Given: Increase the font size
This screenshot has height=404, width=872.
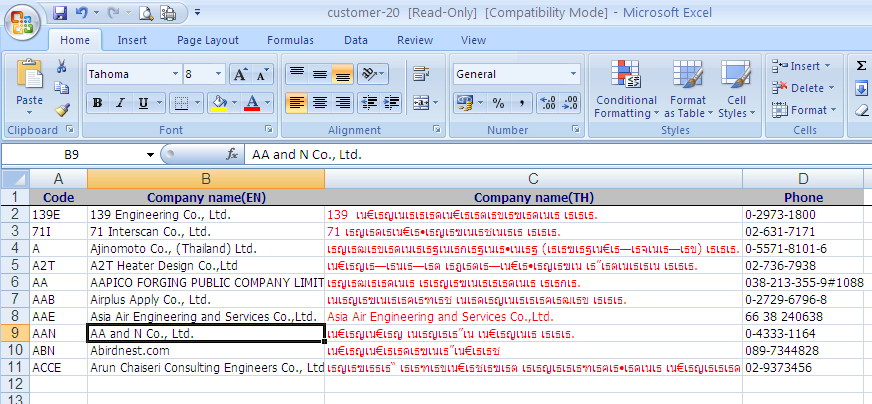Looking at the screenshot, I should coord(240,74).
